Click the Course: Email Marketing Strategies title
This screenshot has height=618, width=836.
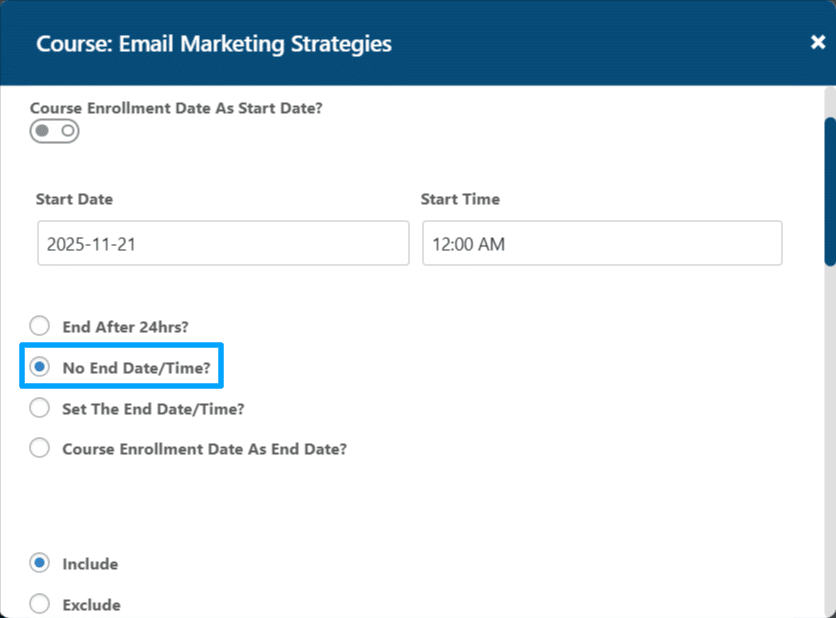tap(214, 44)
